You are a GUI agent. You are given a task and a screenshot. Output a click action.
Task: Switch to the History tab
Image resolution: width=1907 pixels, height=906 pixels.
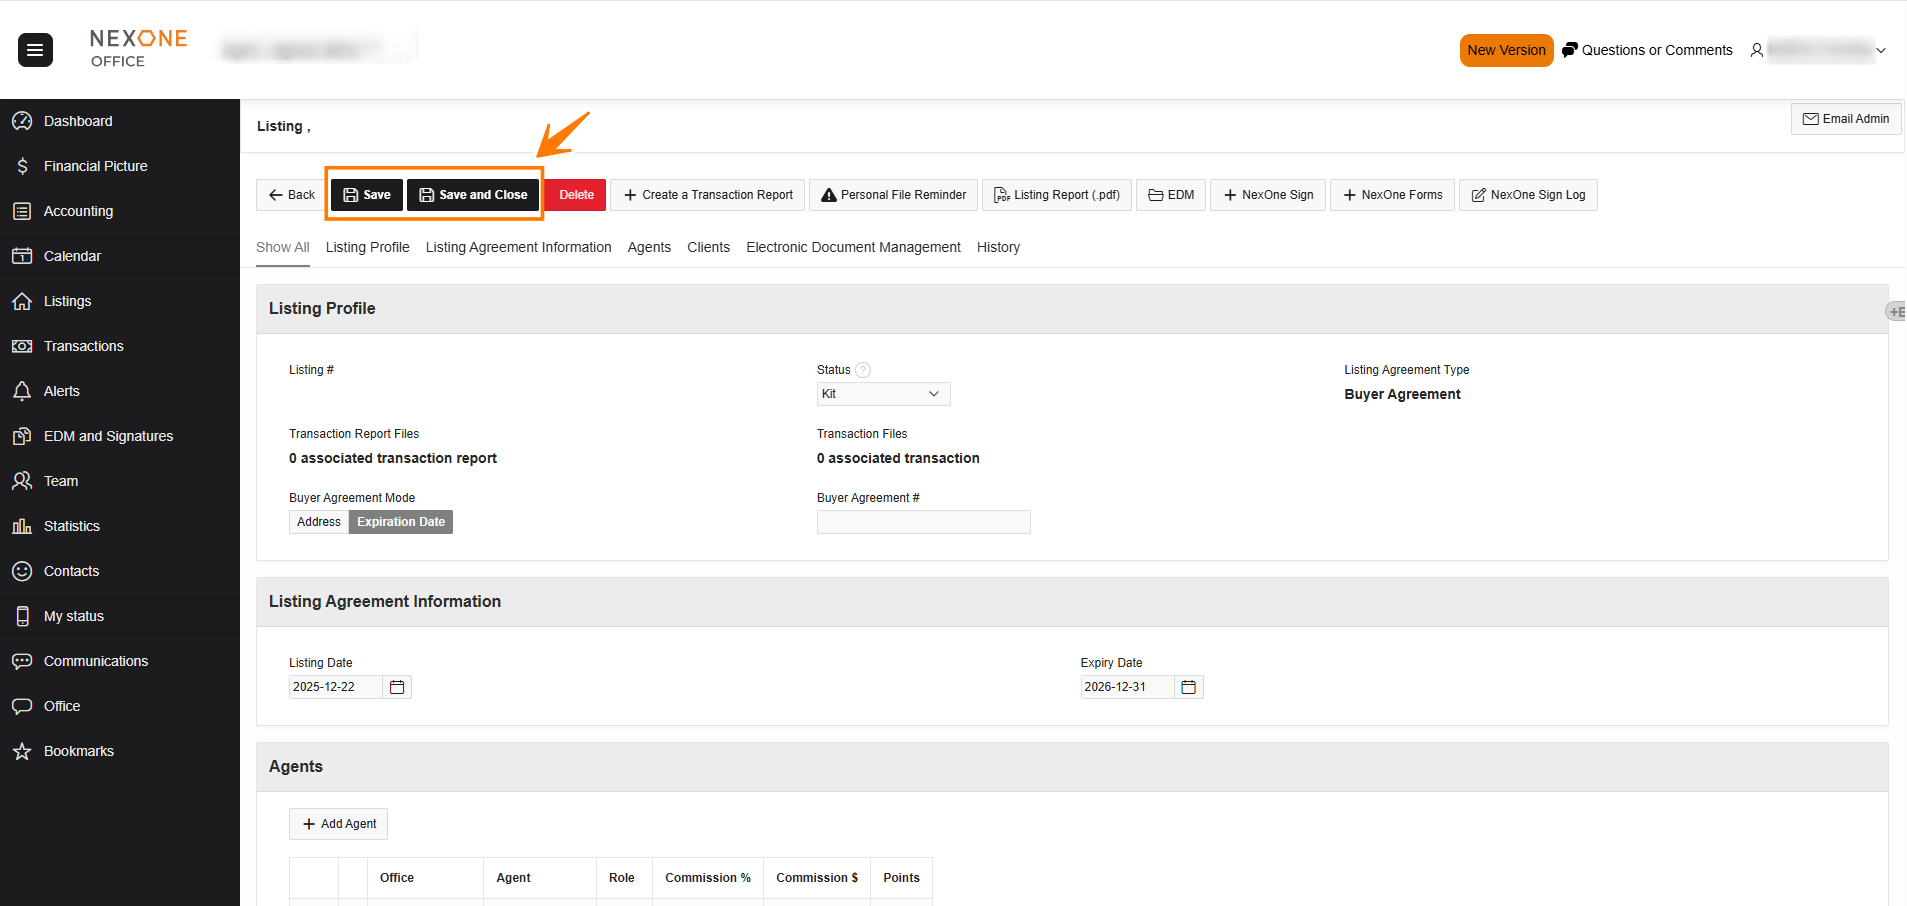coord(998,247)
